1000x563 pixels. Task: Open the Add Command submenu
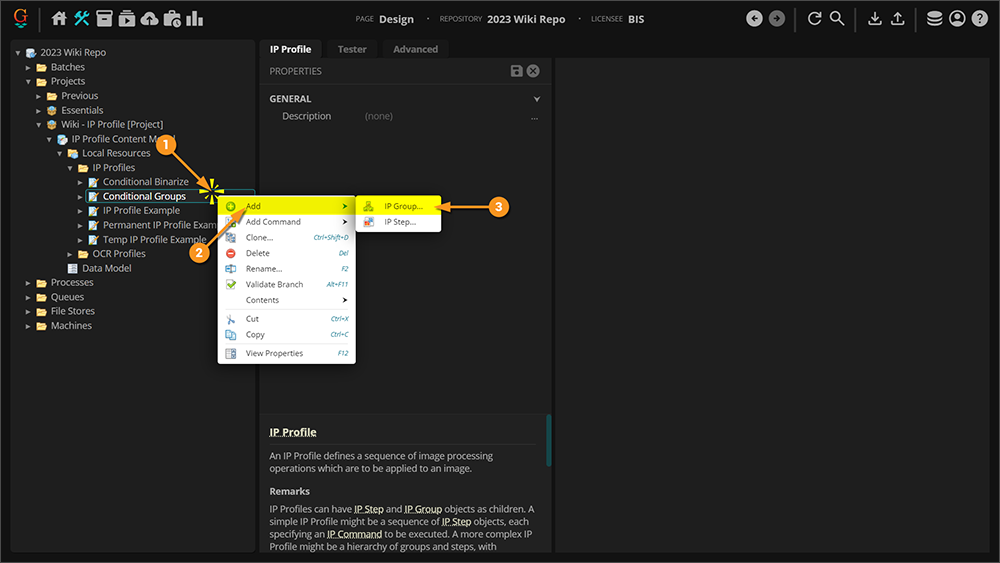pyautogui.click(x=286, y=222)
